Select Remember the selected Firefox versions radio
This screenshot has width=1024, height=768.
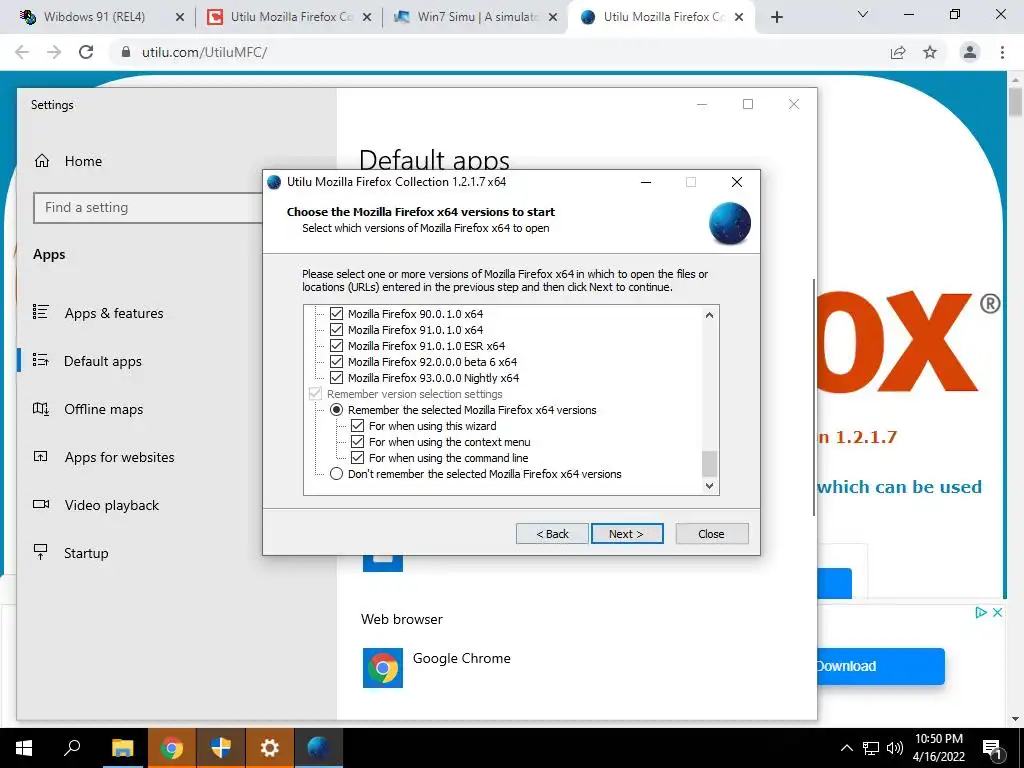(336, 410)
